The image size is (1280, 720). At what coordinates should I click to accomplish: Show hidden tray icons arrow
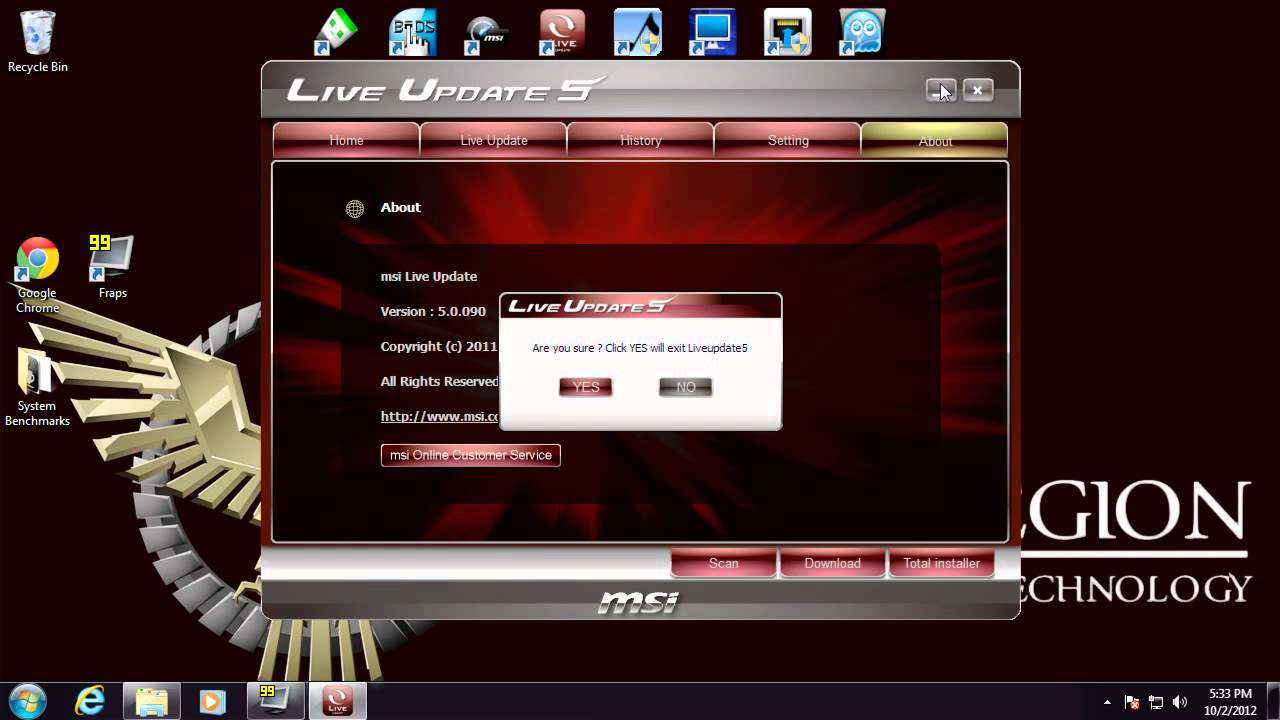click(x=1107, y=702)
